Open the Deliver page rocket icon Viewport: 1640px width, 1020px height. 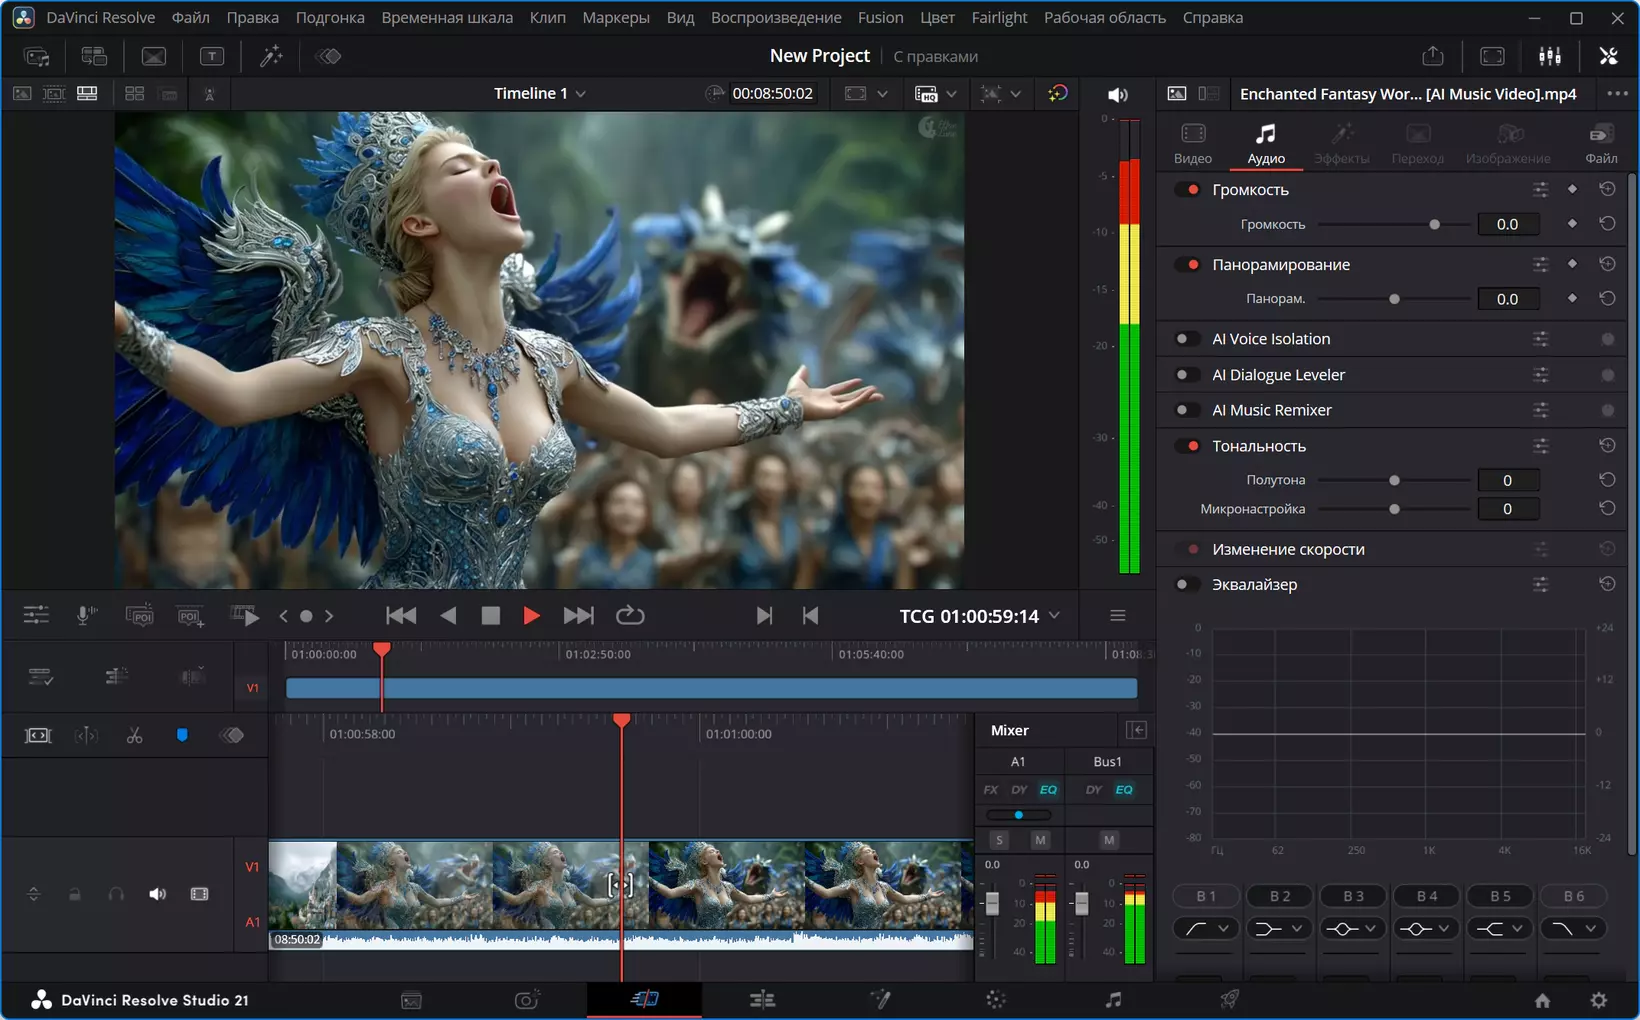[1229, 999]
